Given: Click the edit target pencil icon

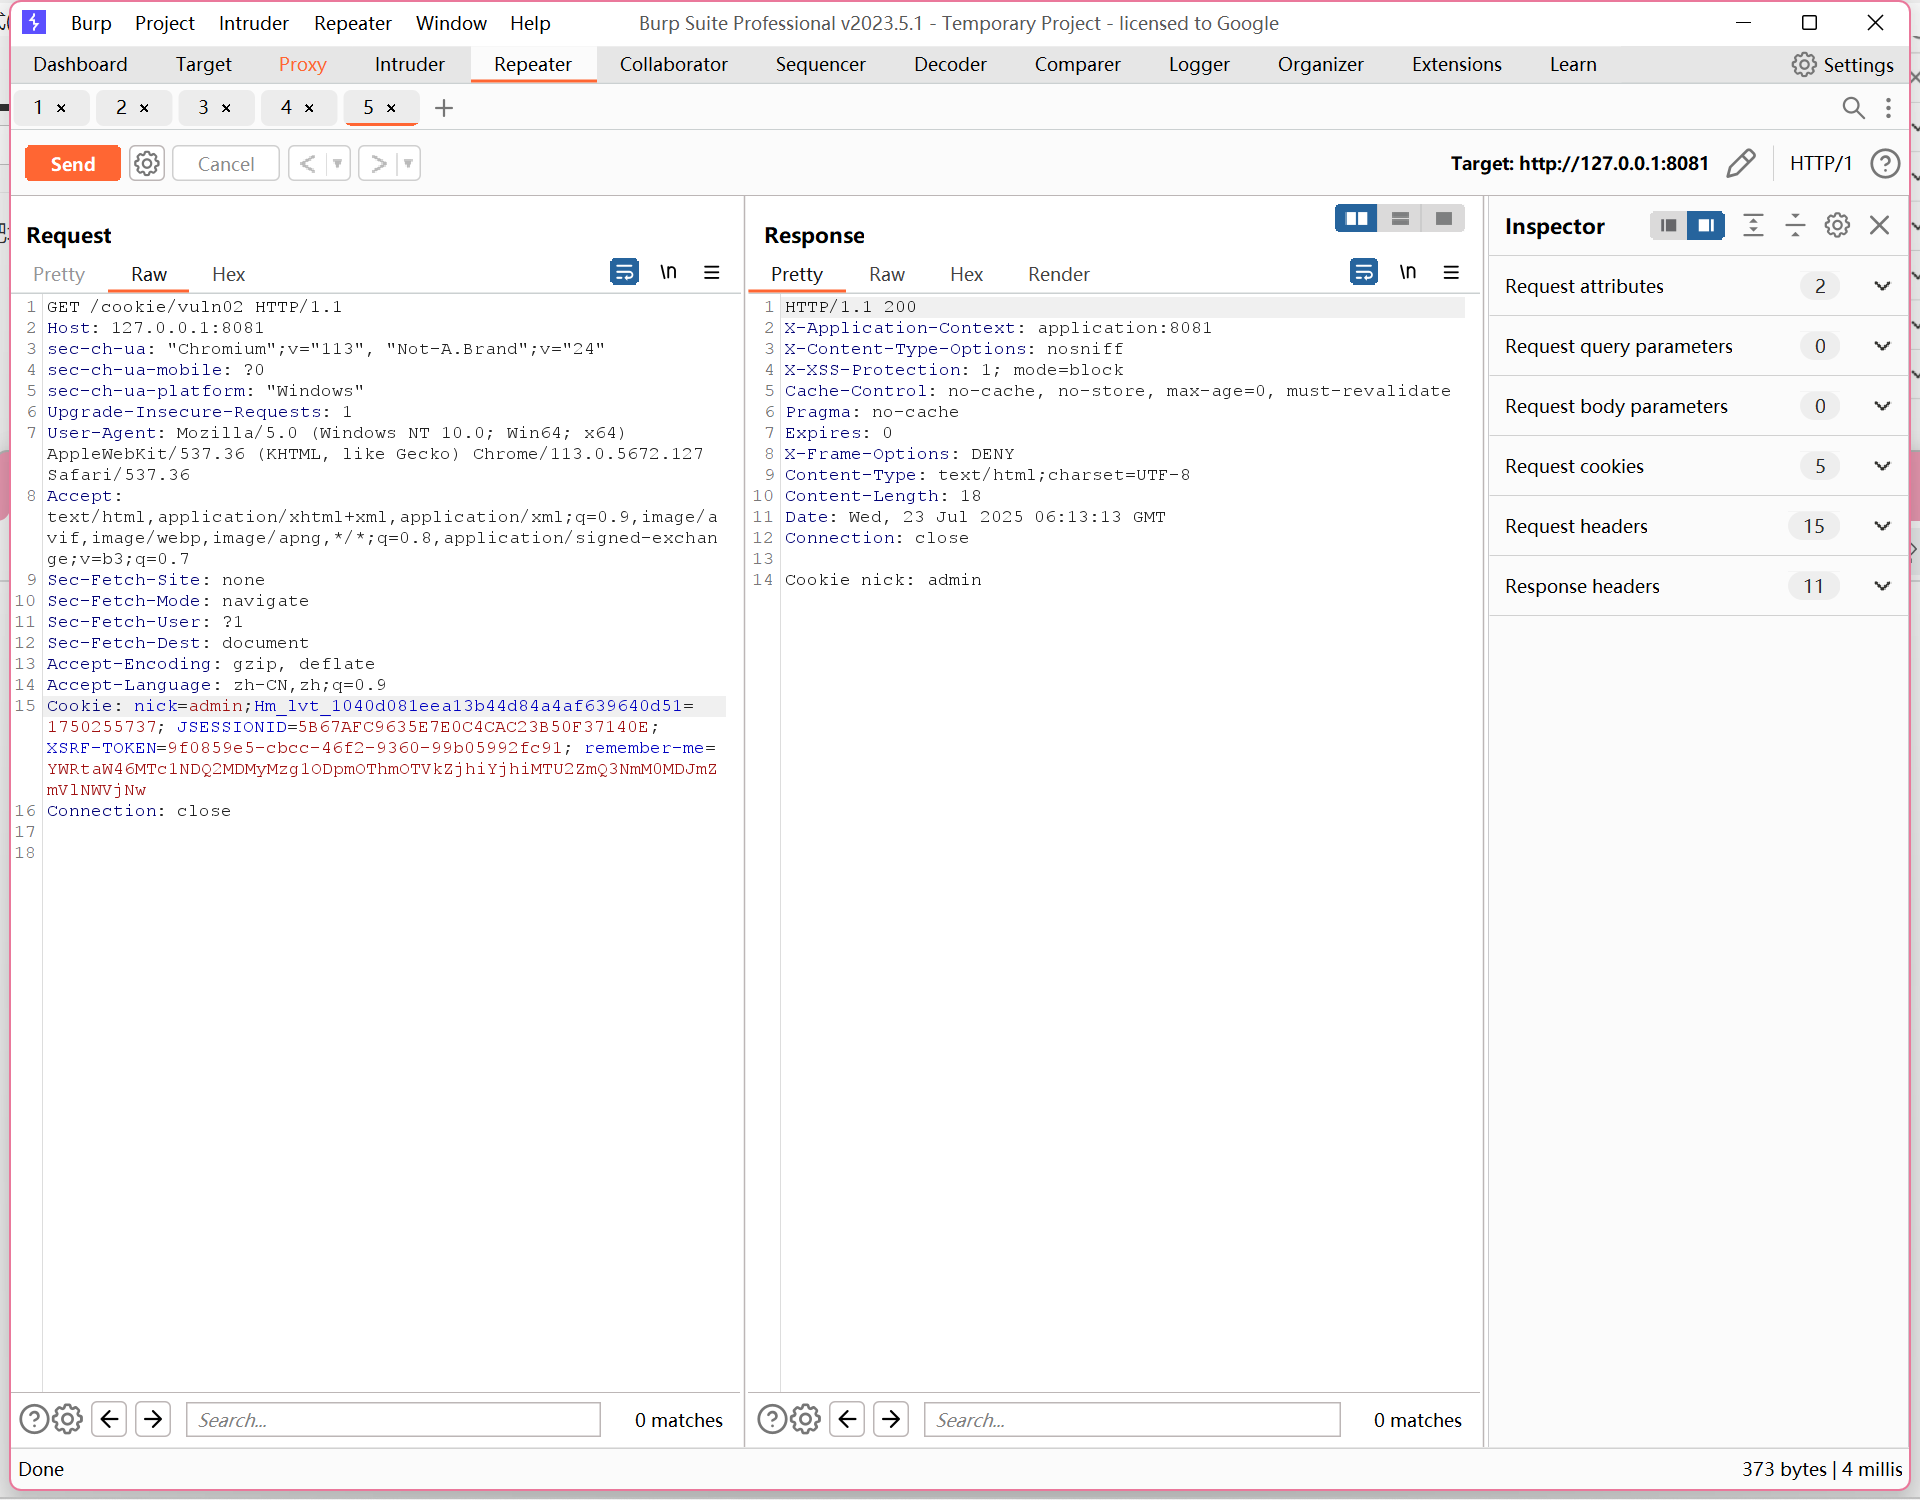Looking at the screenshot, I should coord(1741,163).
